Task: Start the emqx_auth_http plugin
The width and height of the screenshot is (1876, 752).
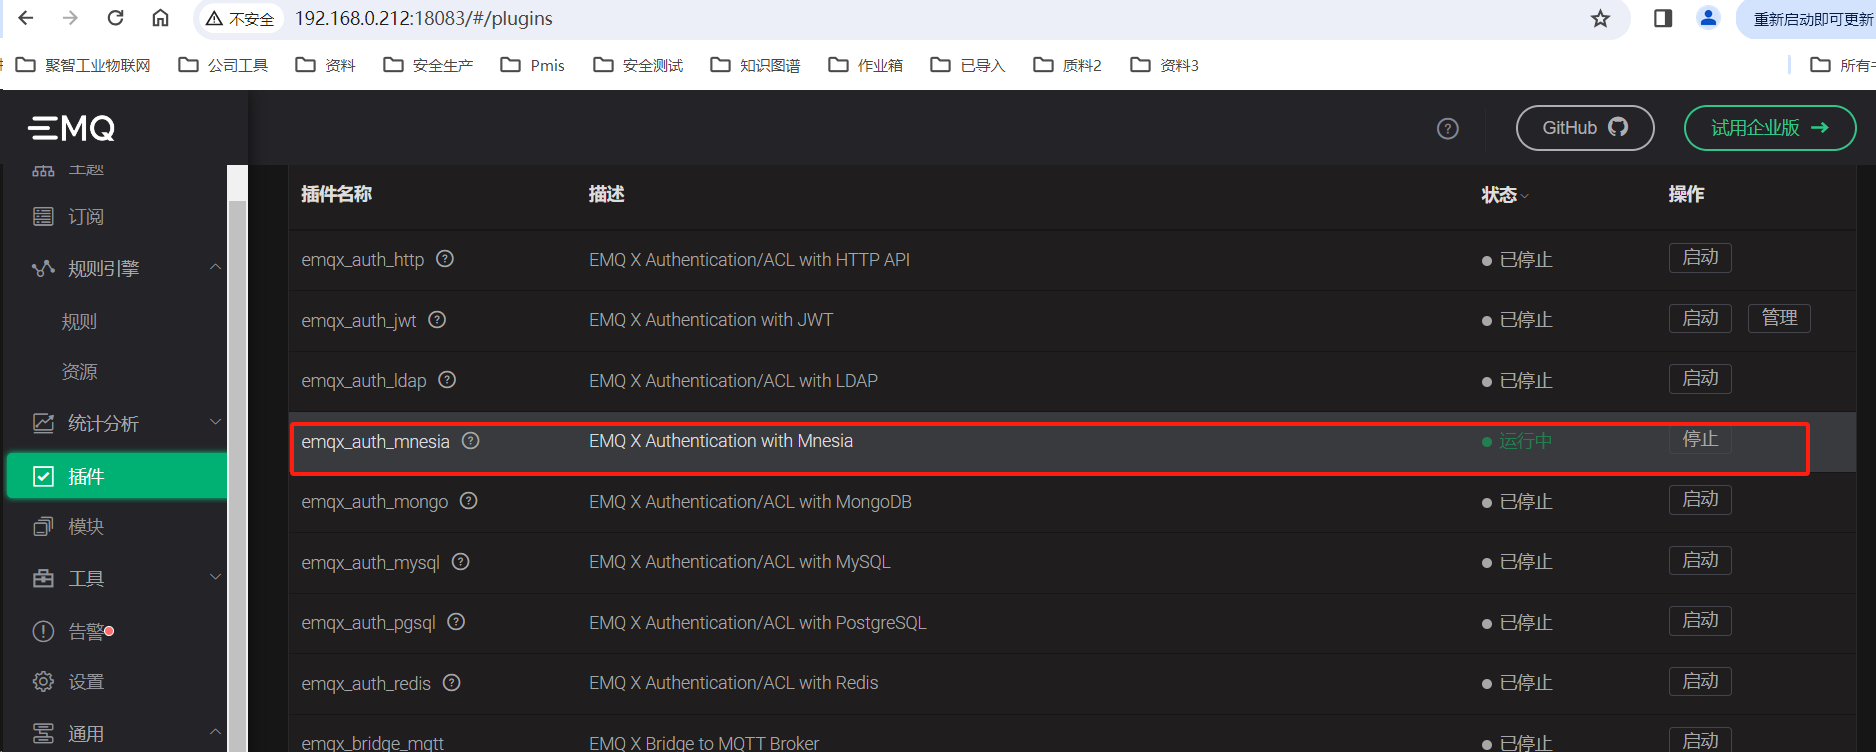Action: [1700, 258]
